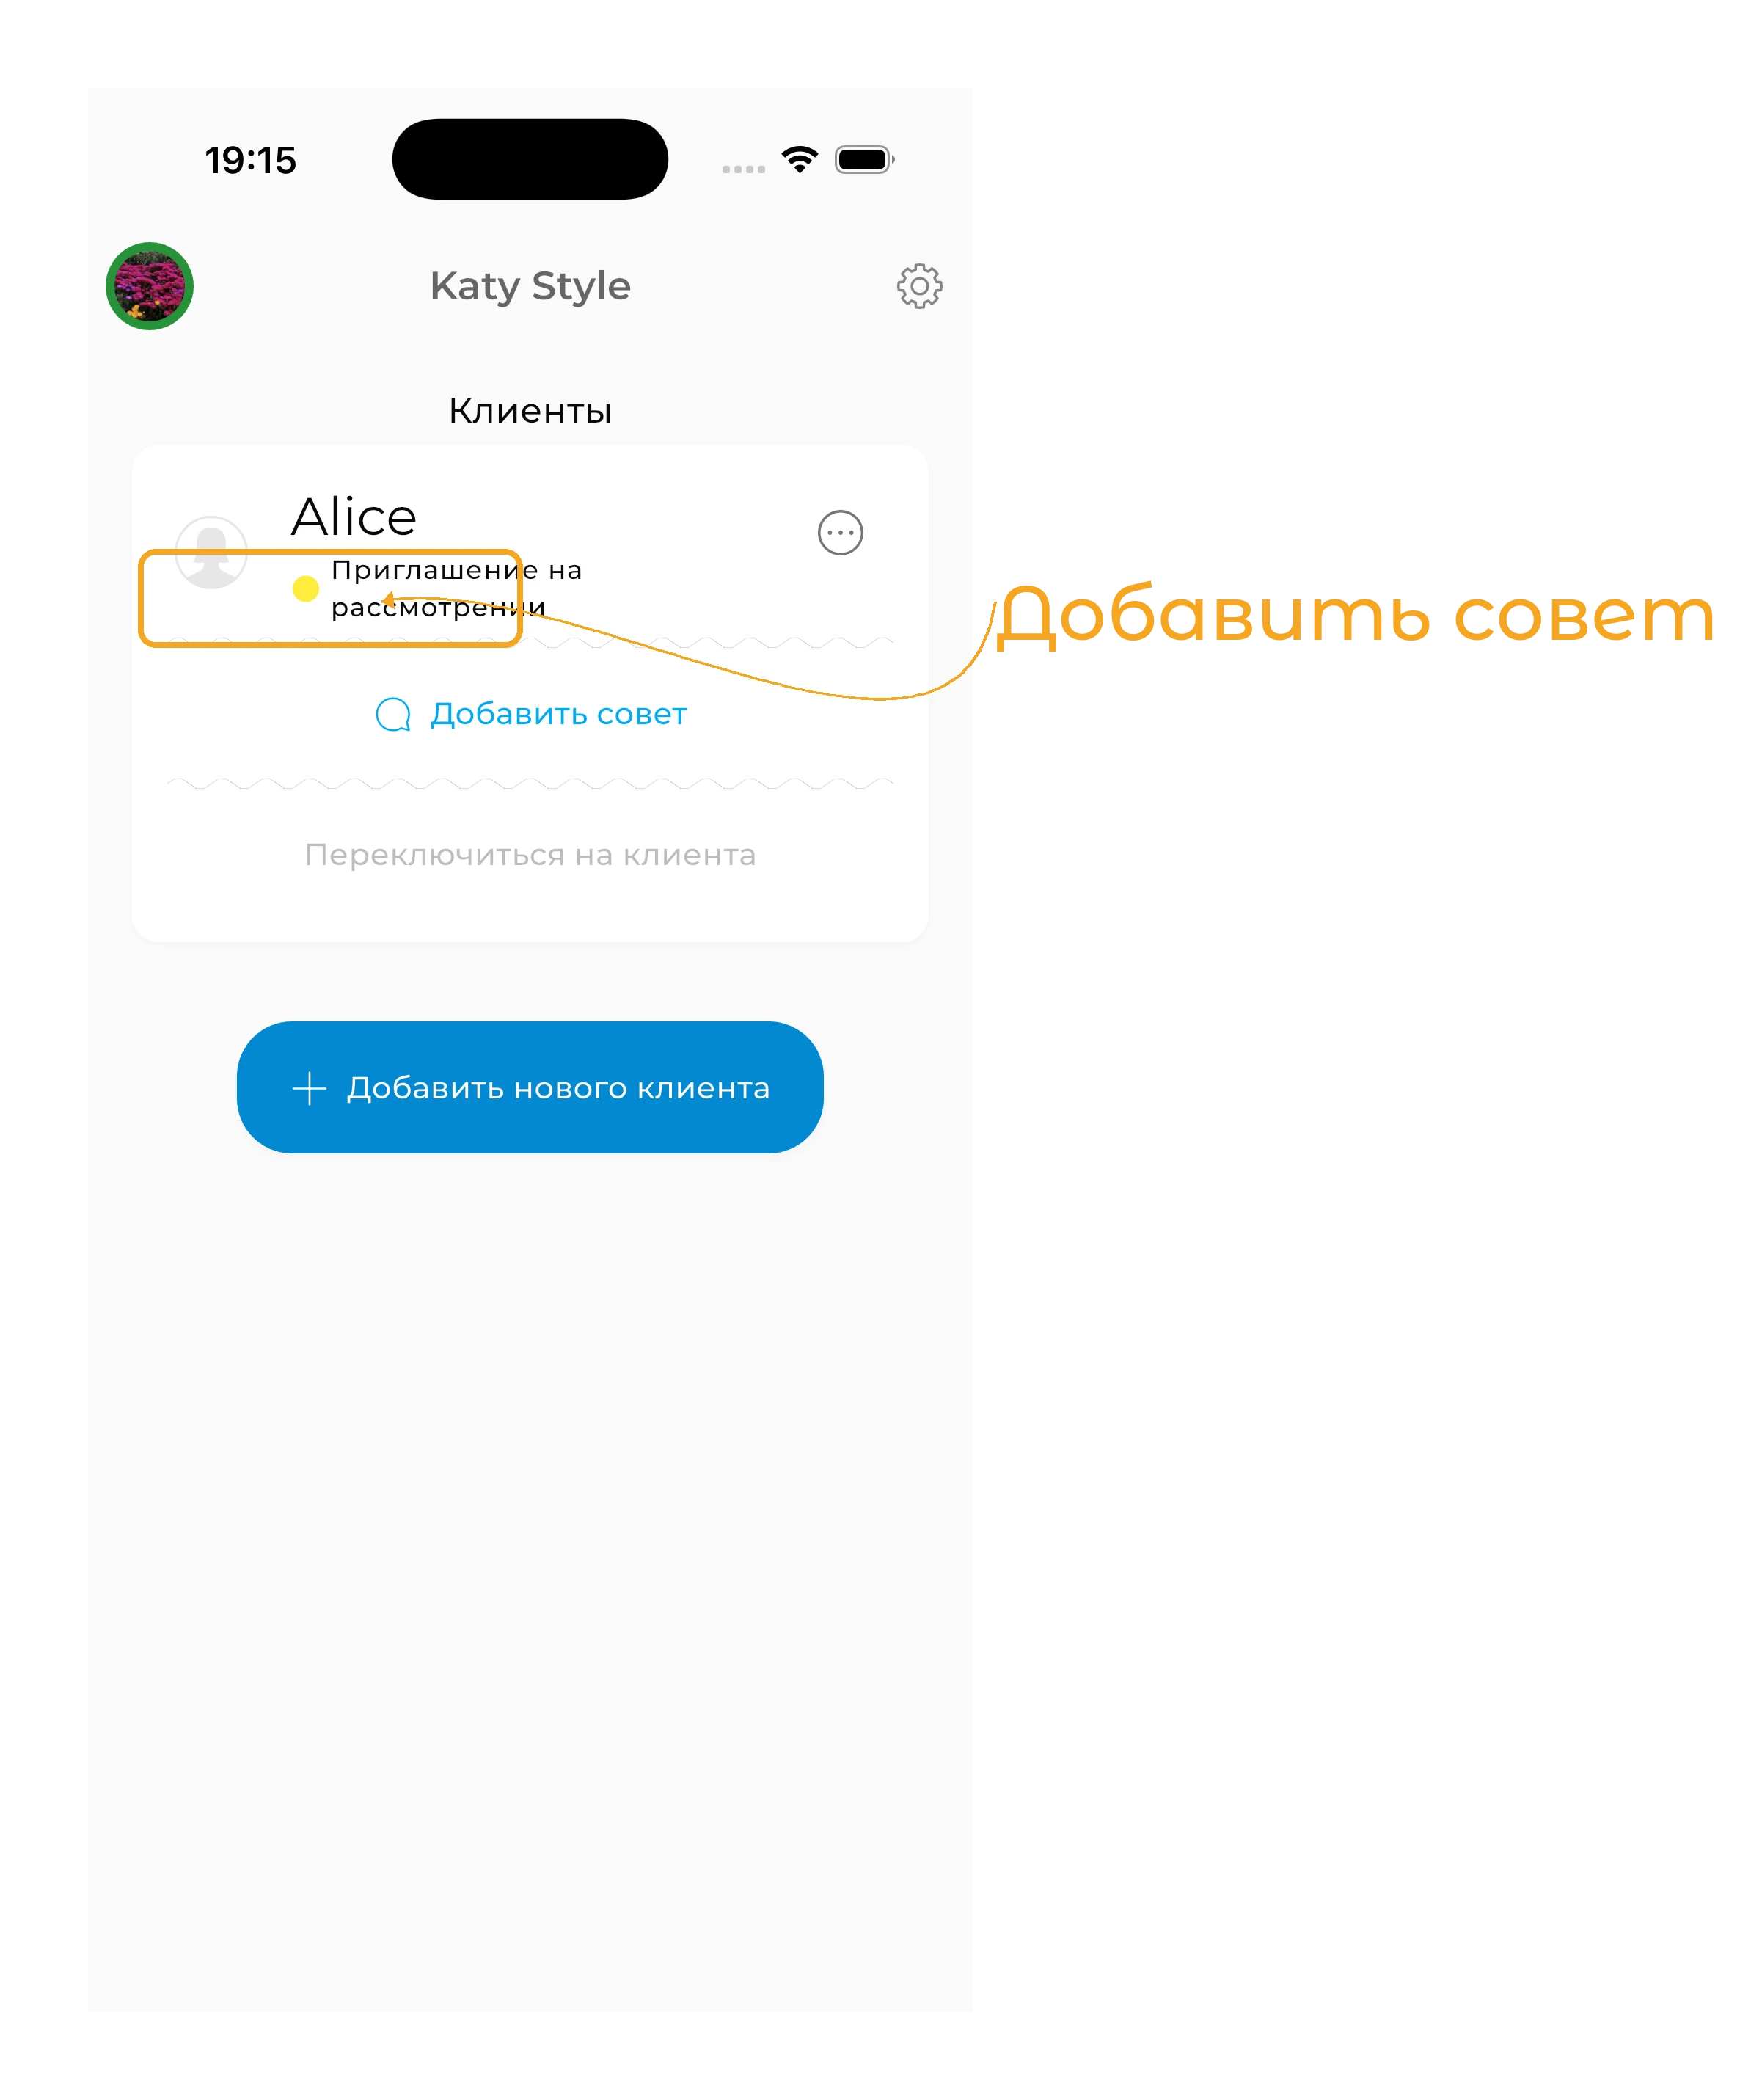
Task: Click the yellow status dot
Action: click(x=305, y=589)
